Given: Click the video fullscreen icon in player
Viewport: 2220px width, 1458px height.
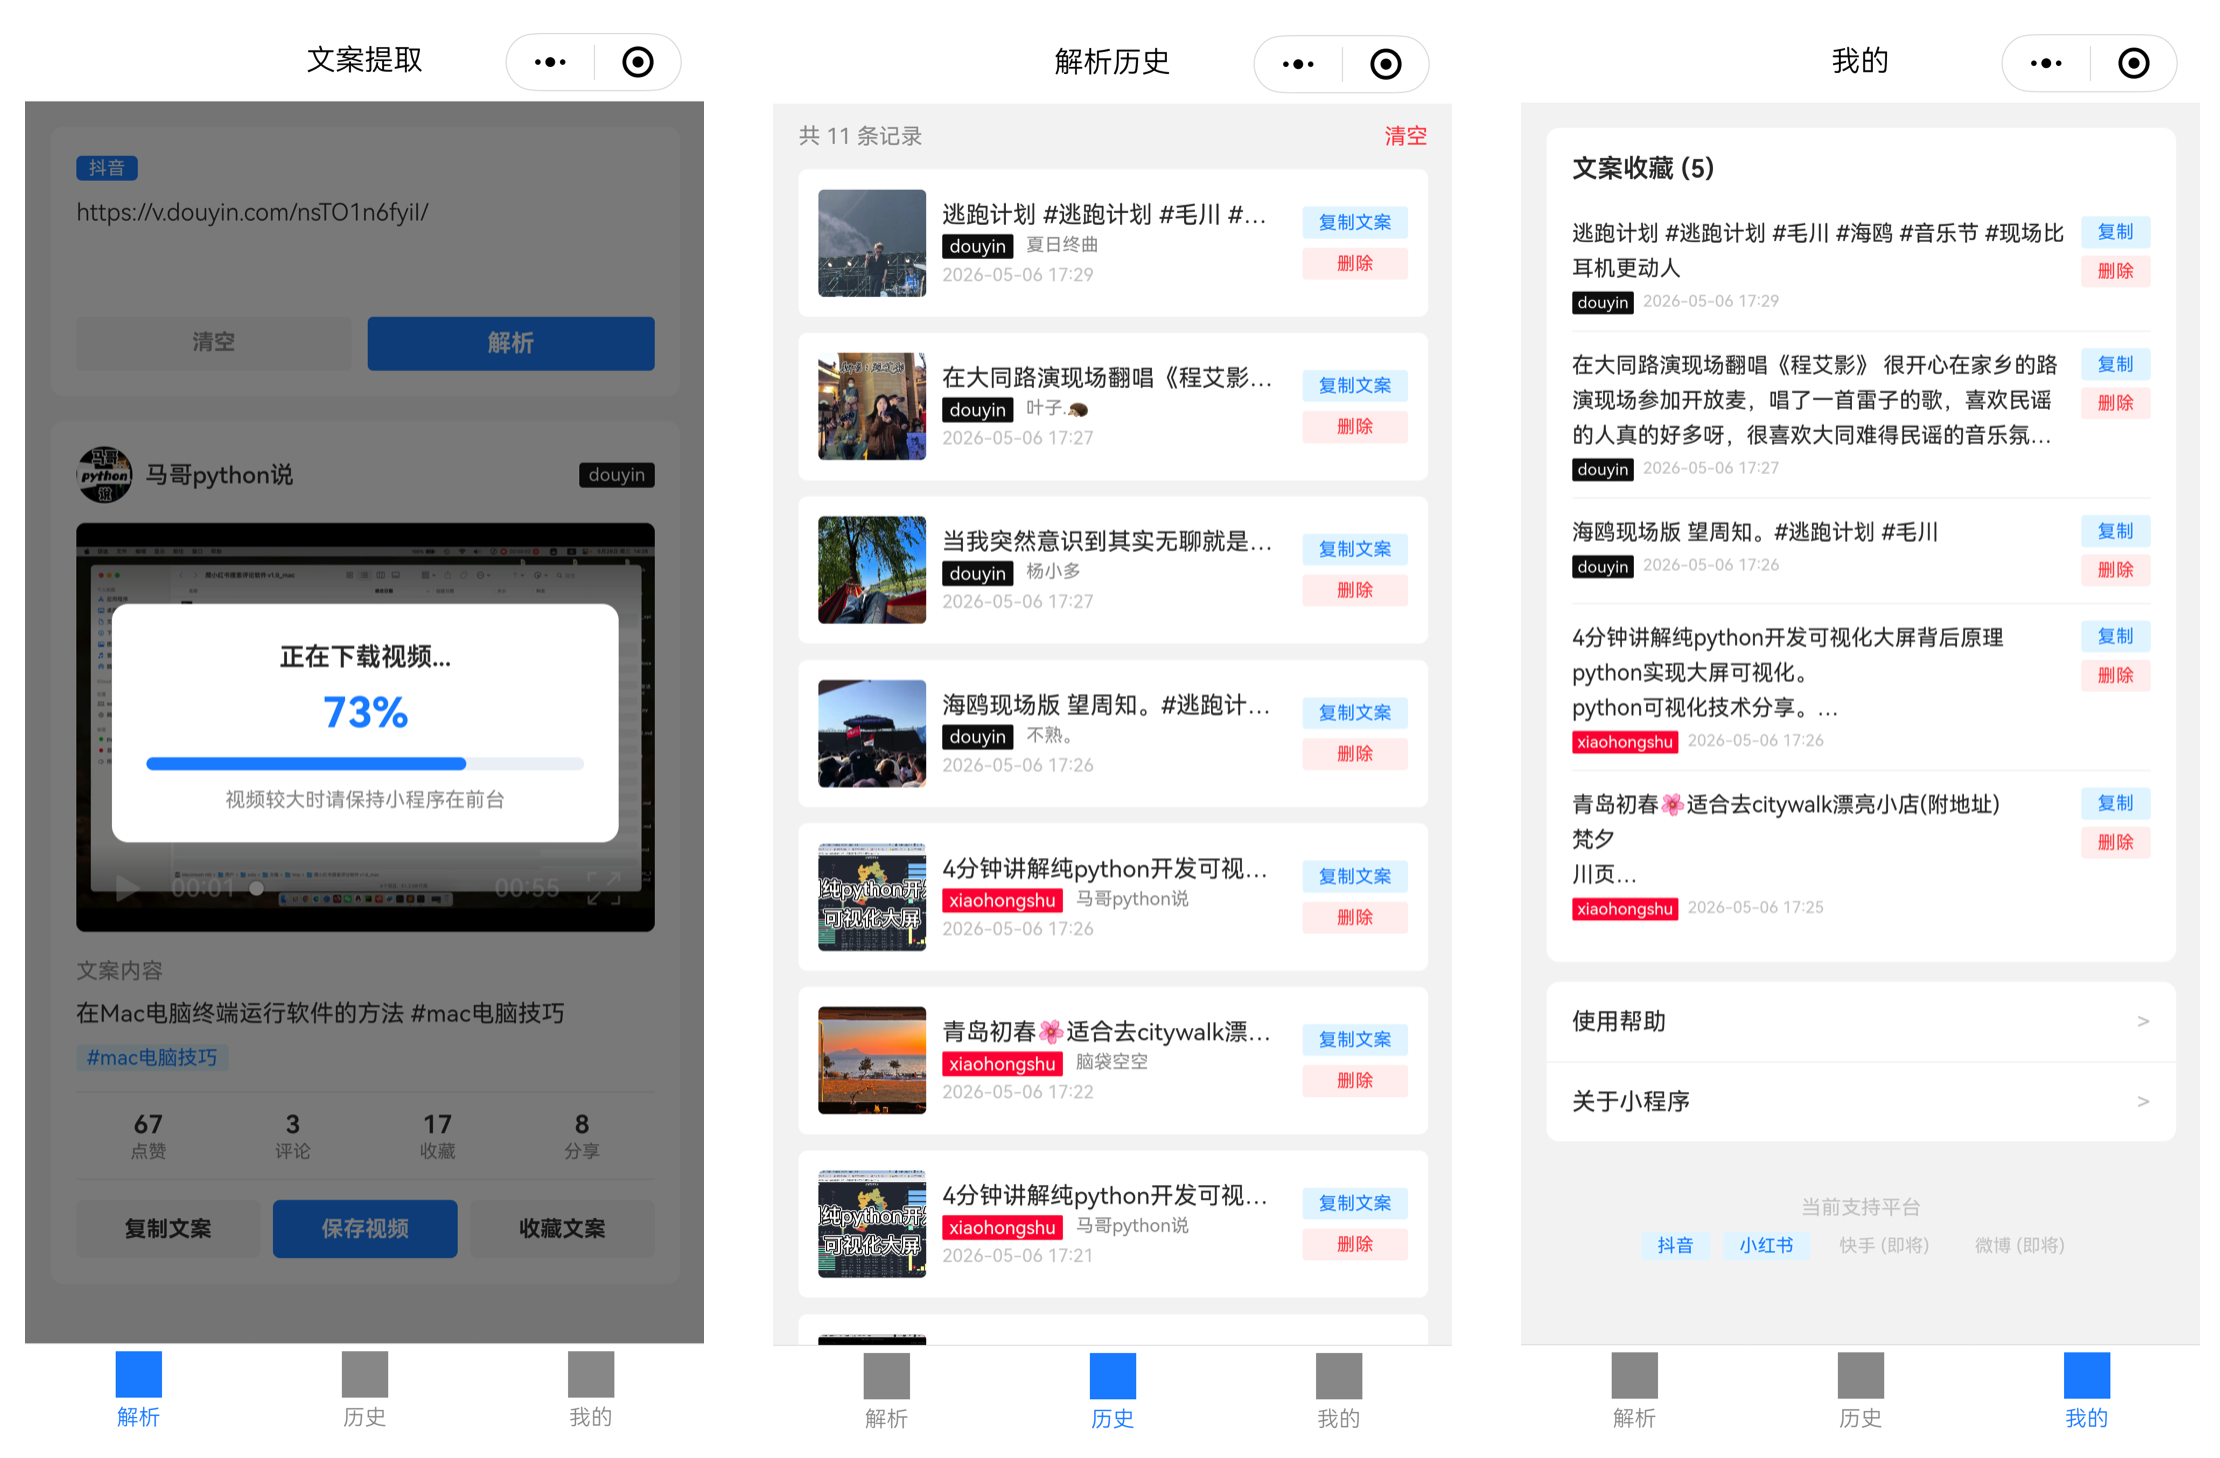Looking at the screenshot, I should click(604, 887).
